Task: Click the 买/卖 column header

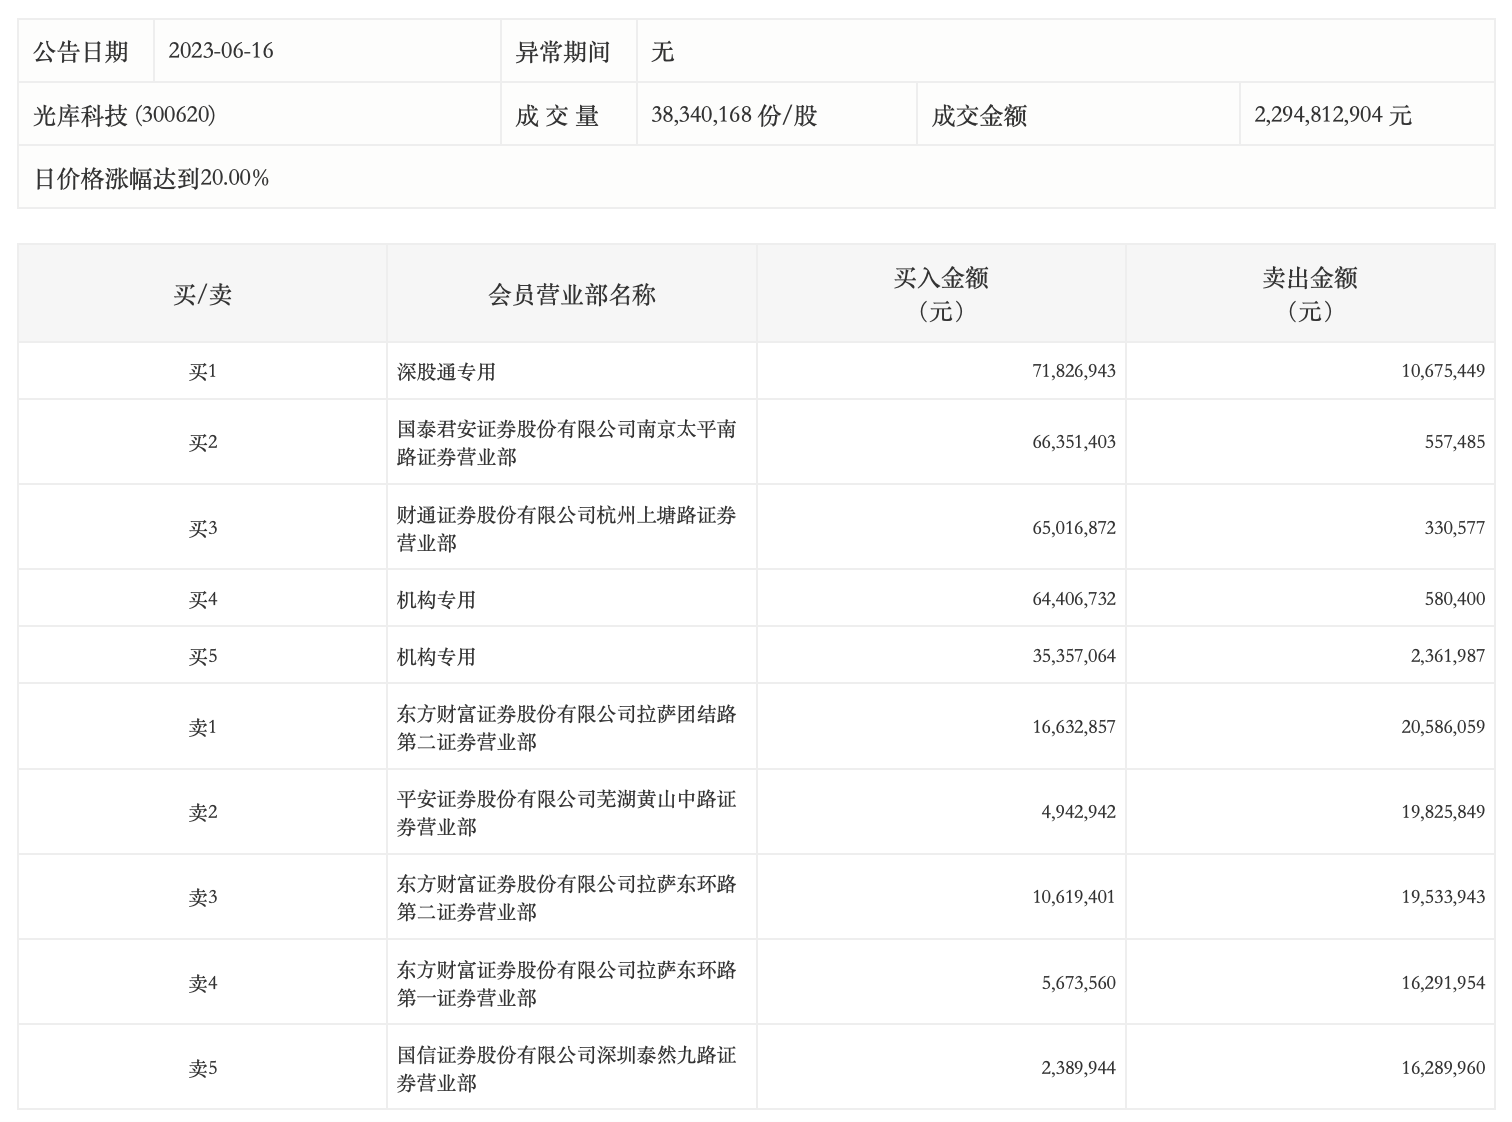Action: pos(202,294)
